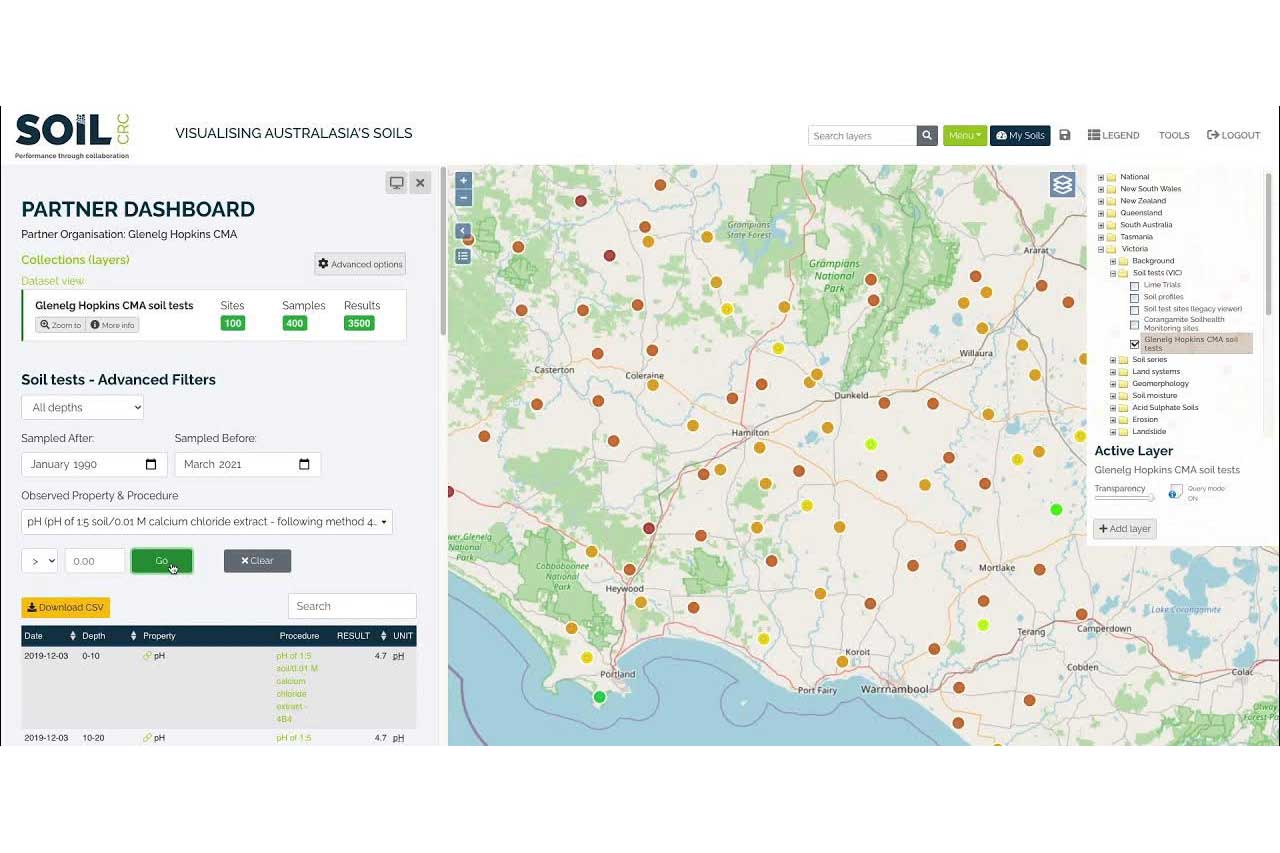
Task: Click the National folder icon
Action: coord(1111,177)
